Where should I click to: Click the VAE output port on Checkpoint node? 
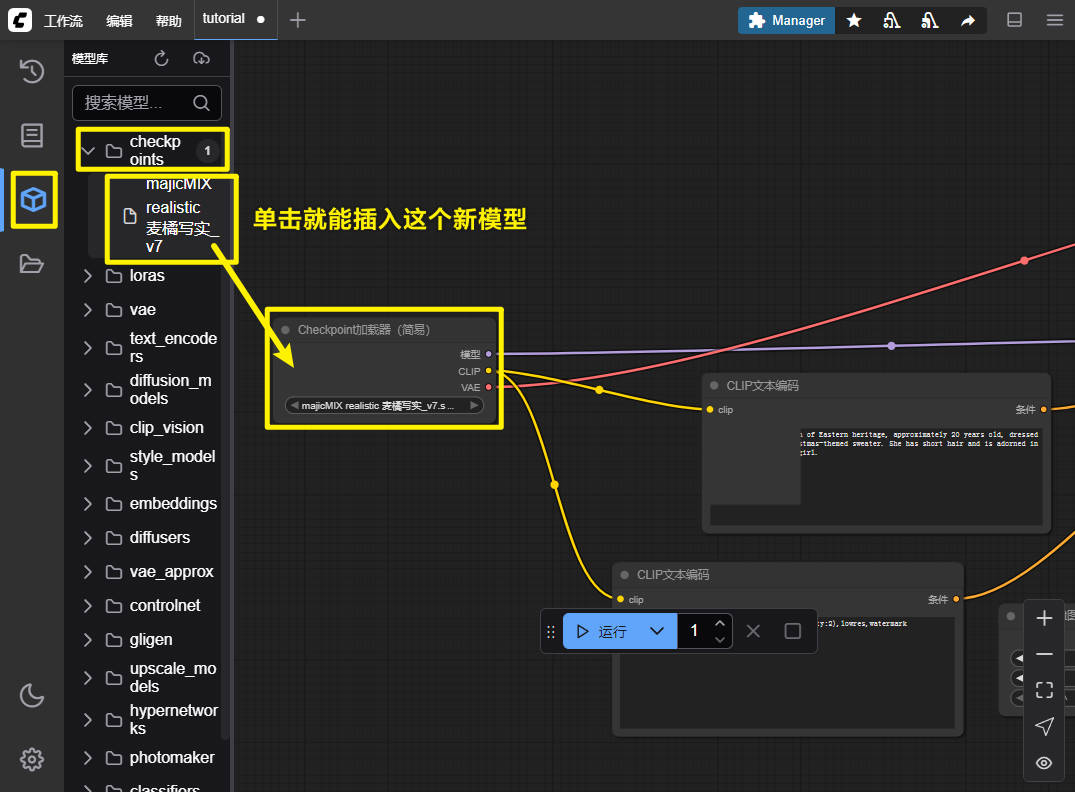point(488,387)
